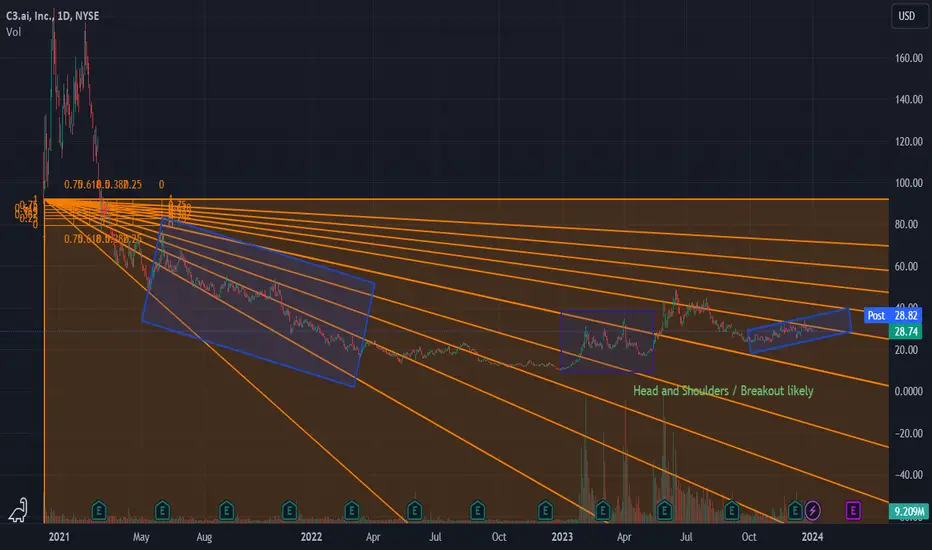Open earnings marker just before Oct 2022 label
This screenshot has width=932, height=550.
477,510
